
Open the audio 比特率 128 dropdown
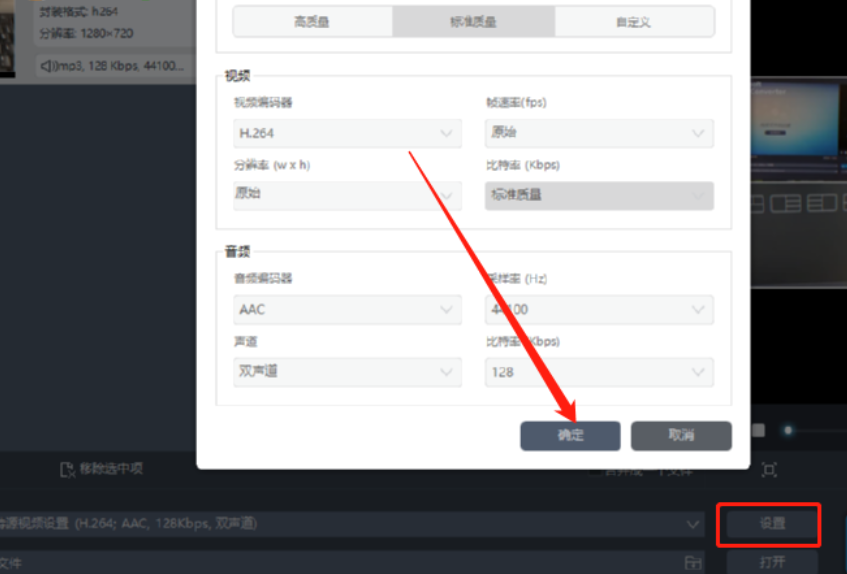point(599,372)
